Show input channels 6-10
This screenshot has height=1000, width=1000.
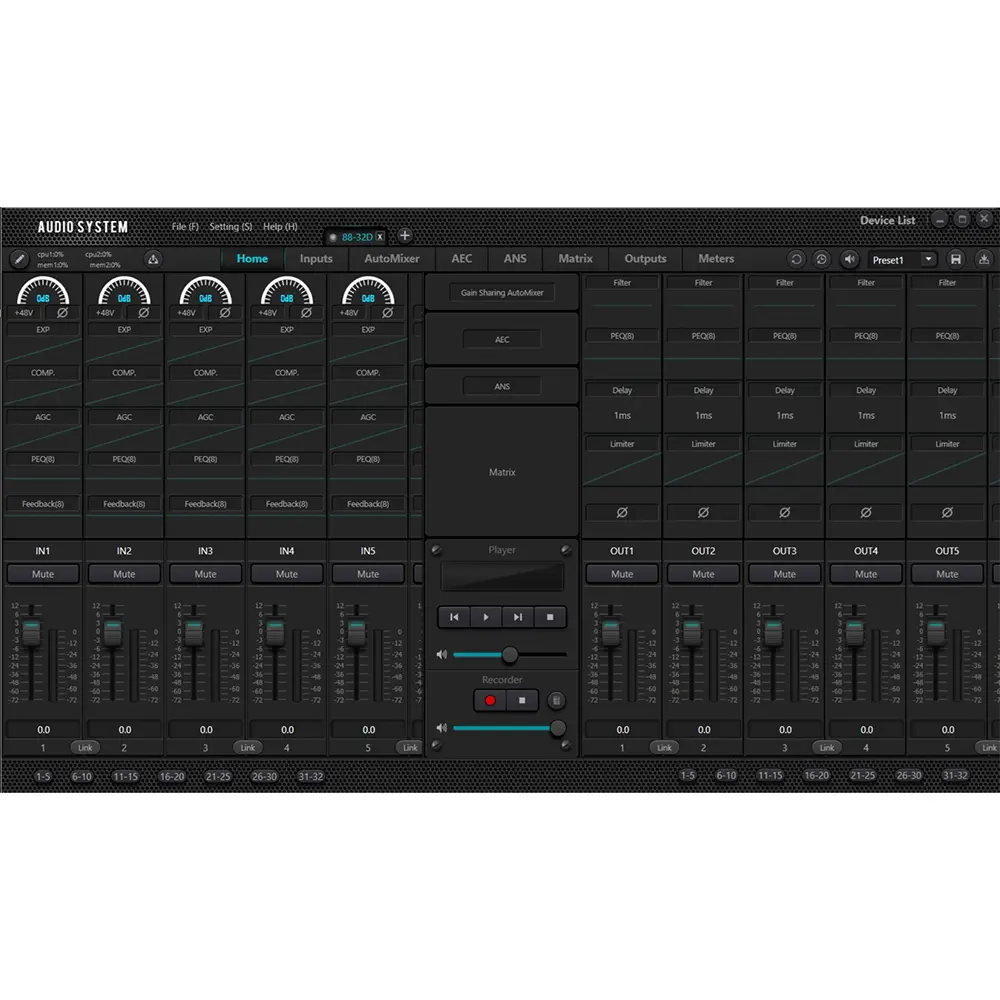tap(82, 776)
